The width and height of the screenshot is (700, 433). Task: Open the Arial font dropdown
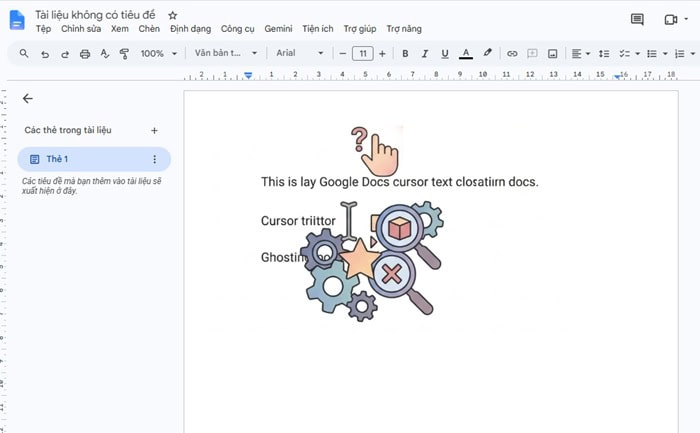pos(300,53)
